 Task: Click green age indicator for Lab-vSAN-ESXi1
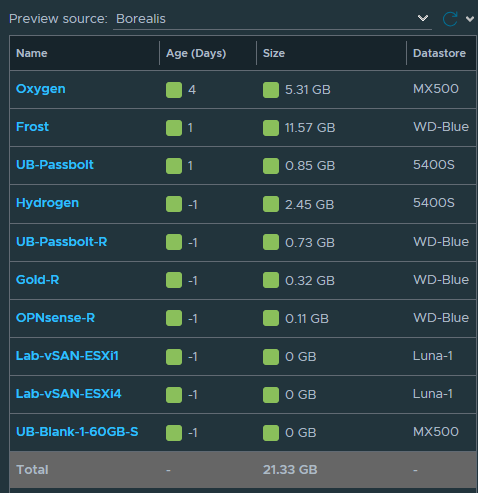tap(174, 357)
